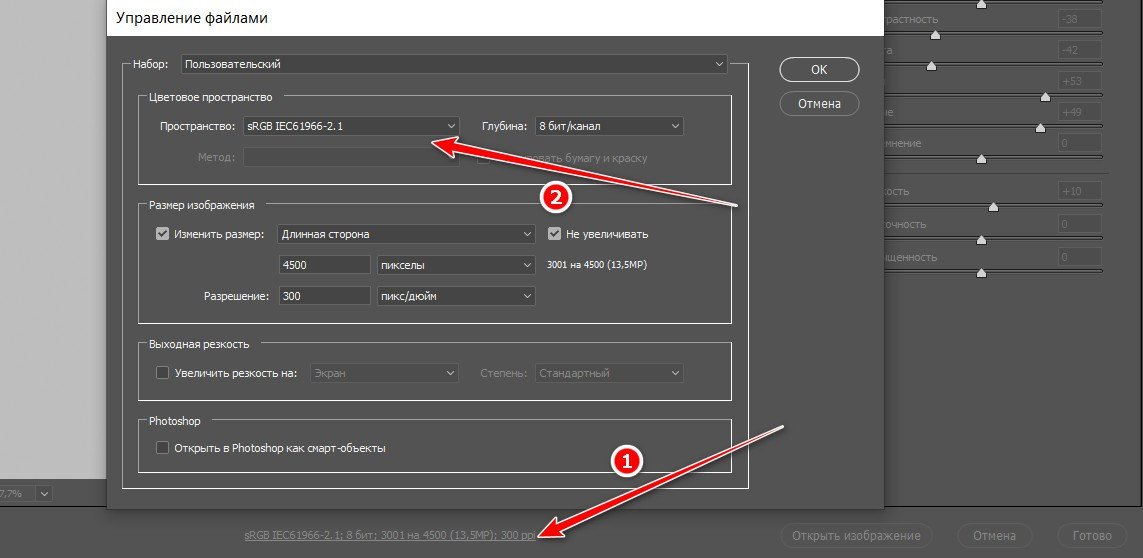Open the пикс/дюйм resolution units dropdown
This screenshot has height=558, width=1143.
(x=456, y=296)
